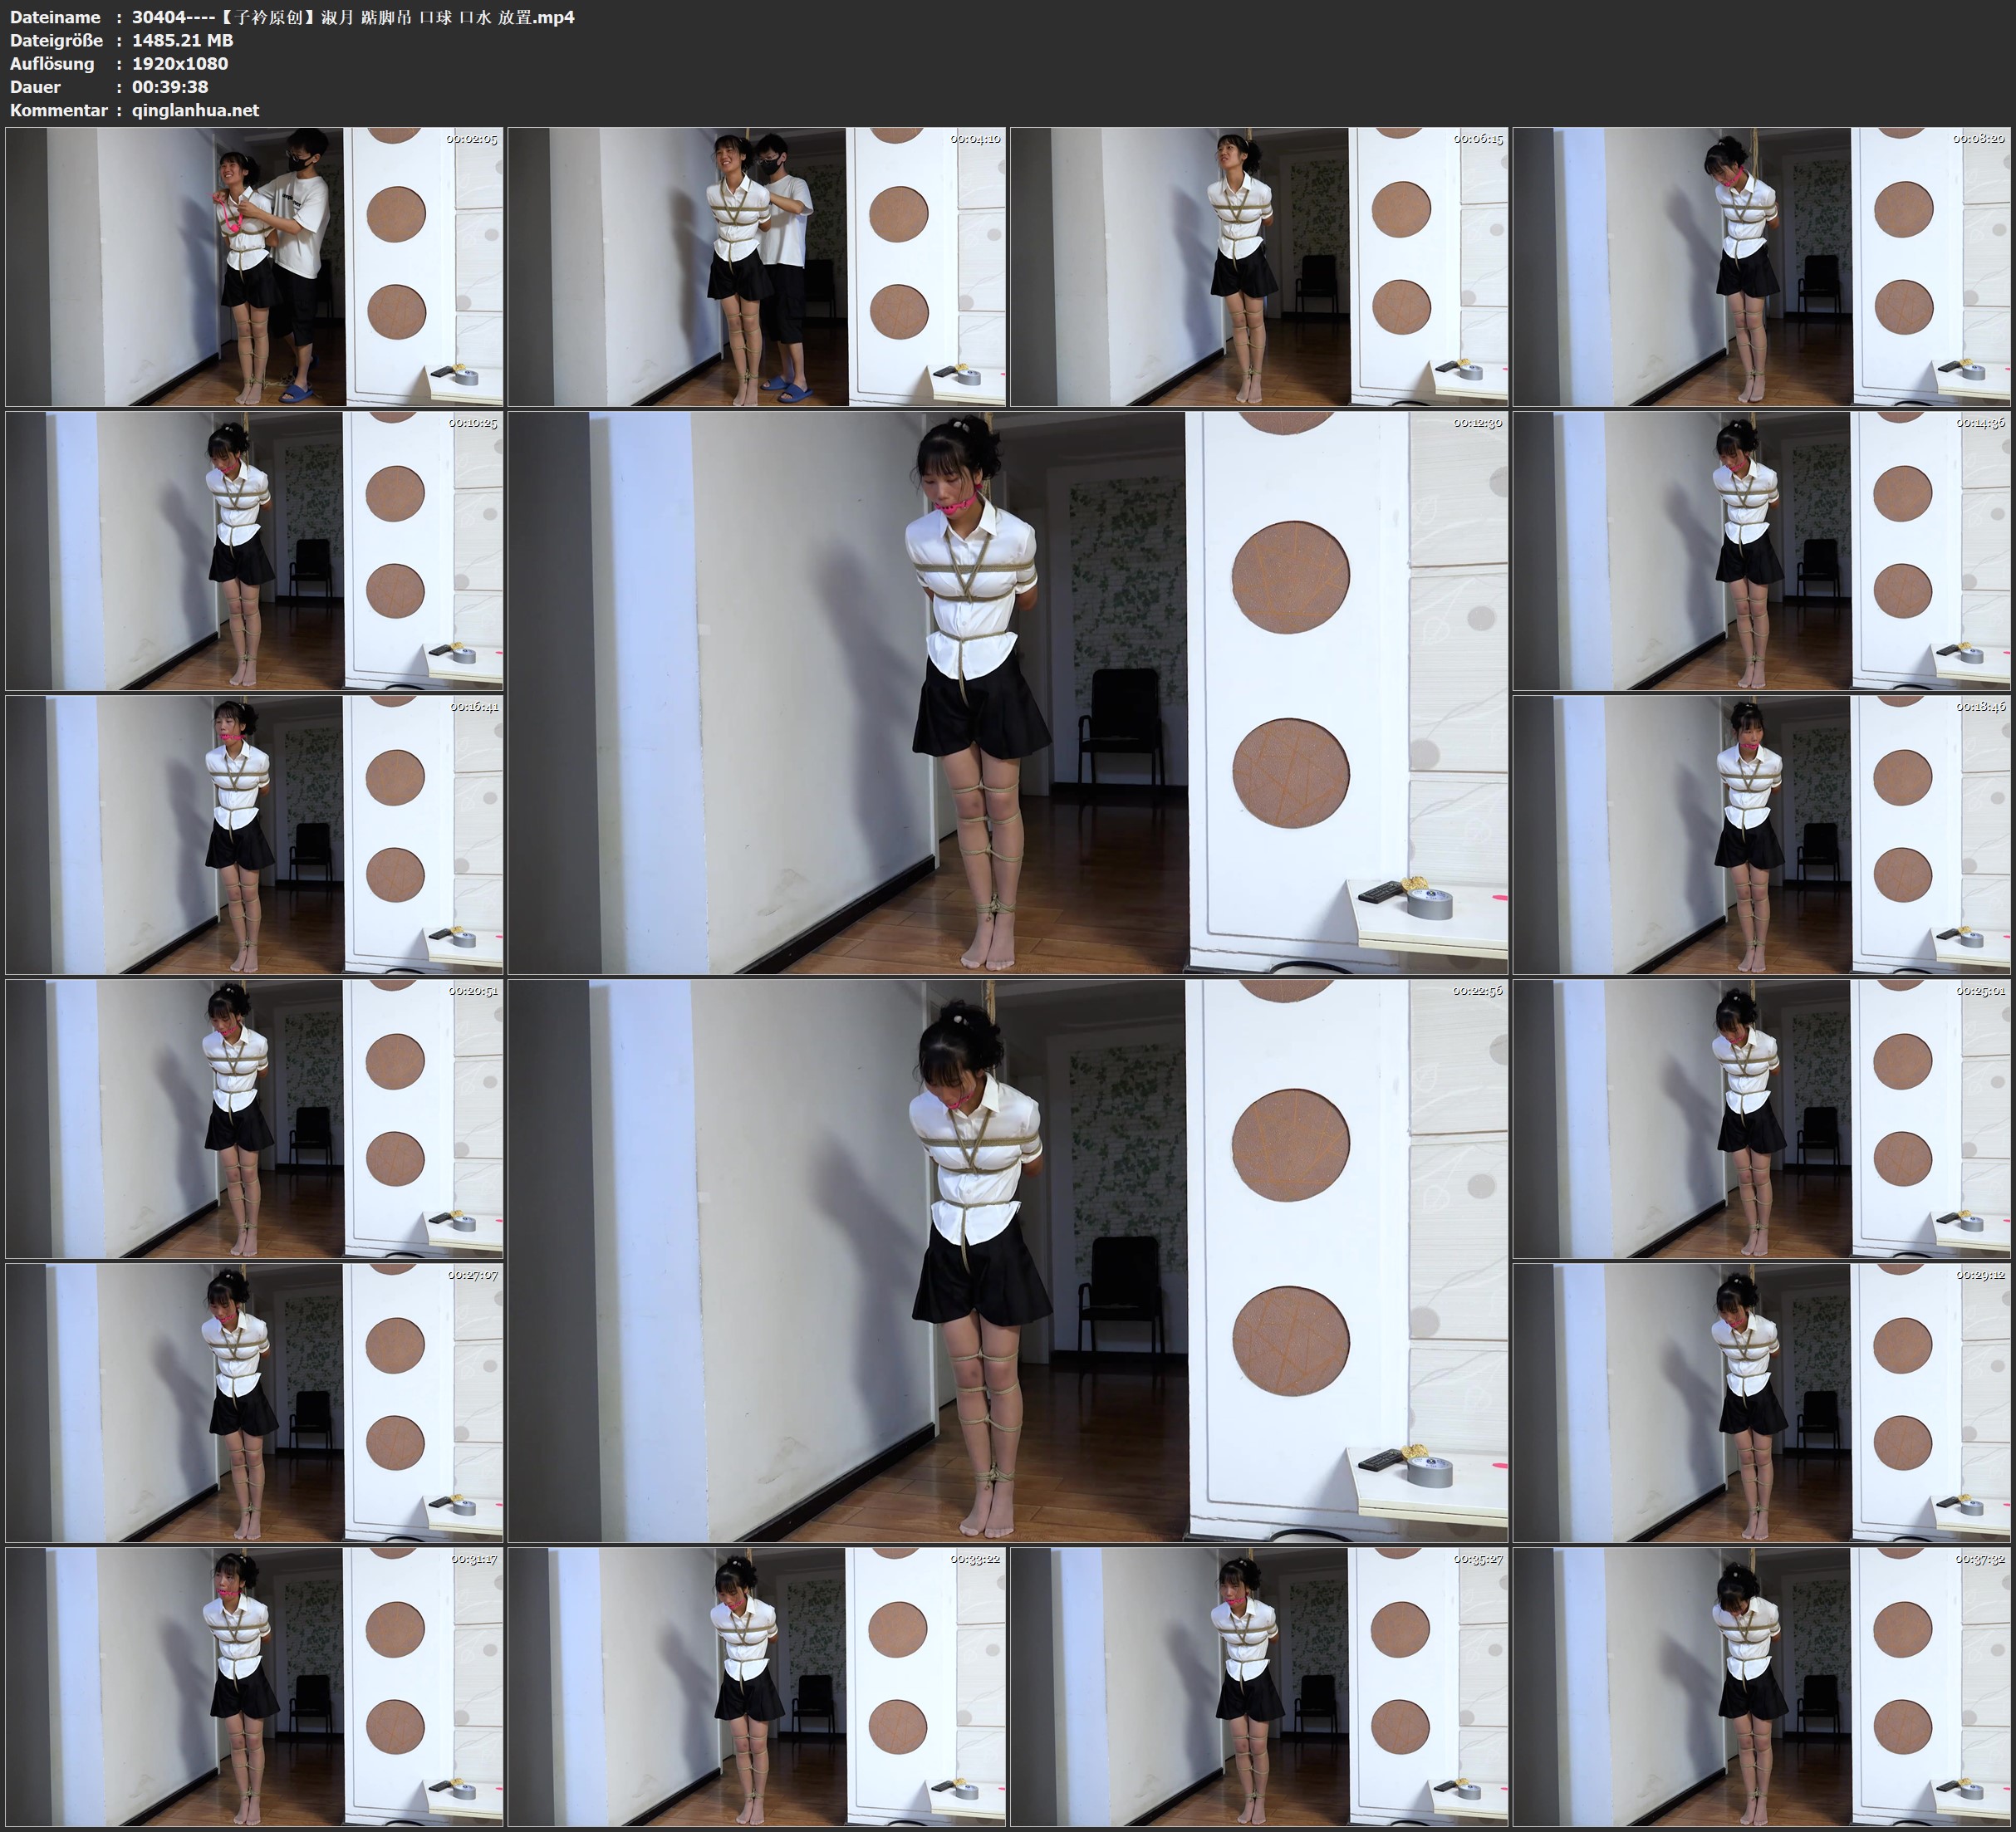Screen dimensions: 2016x1832
Task: Click the 1920x1080 resolution value
Action: [180, 63]
